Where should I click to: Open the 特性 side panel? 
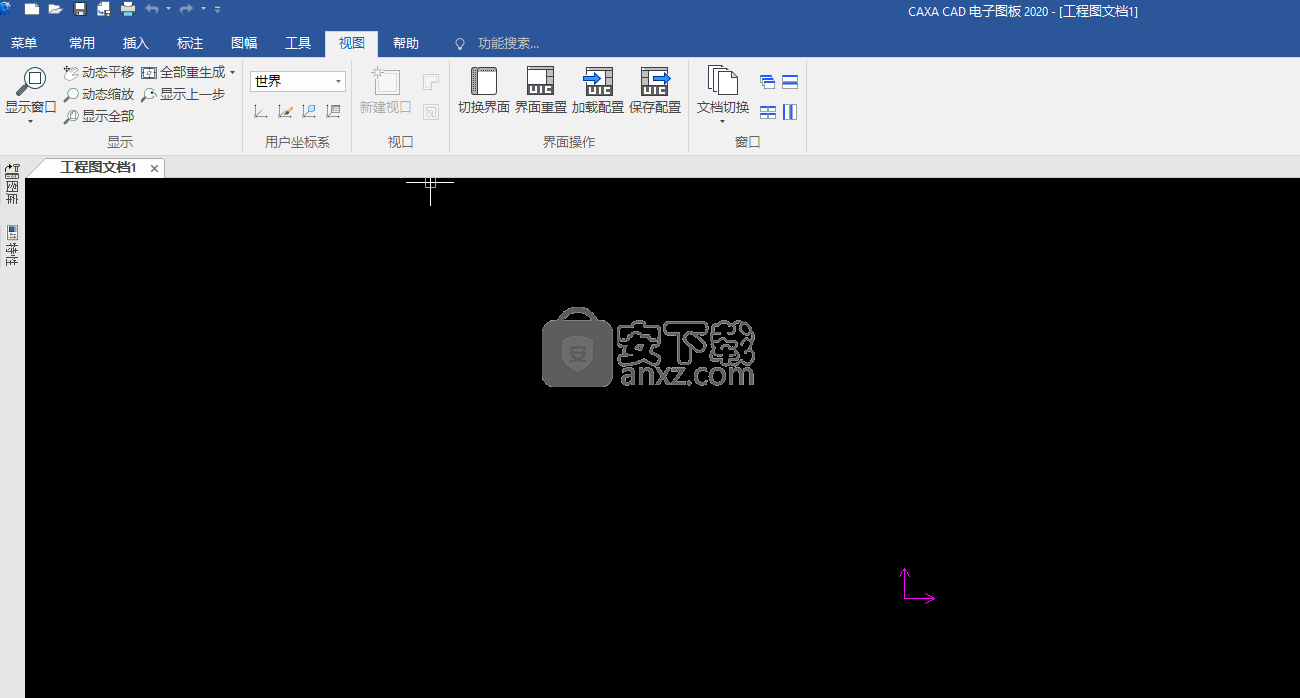point(12,246)
